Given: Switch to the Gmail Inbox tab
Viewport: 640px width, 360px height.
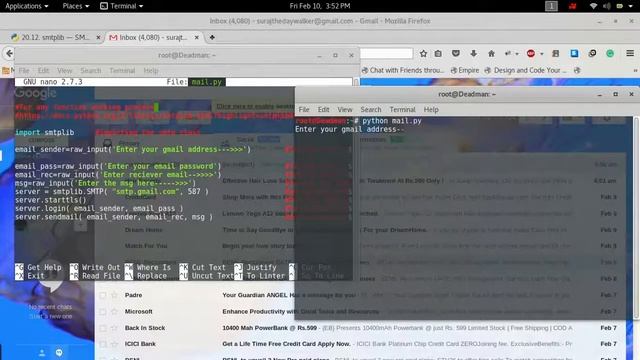Looking at the screenshot, I should [x=153, y=37].
